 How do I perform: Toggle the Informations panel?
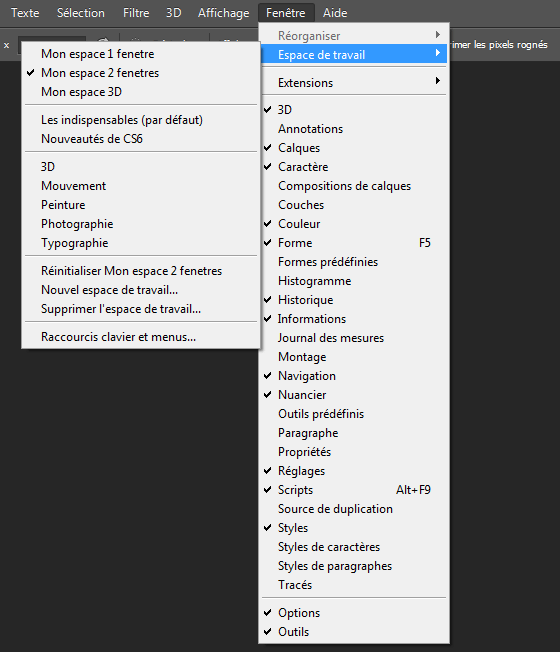[354, 319]
